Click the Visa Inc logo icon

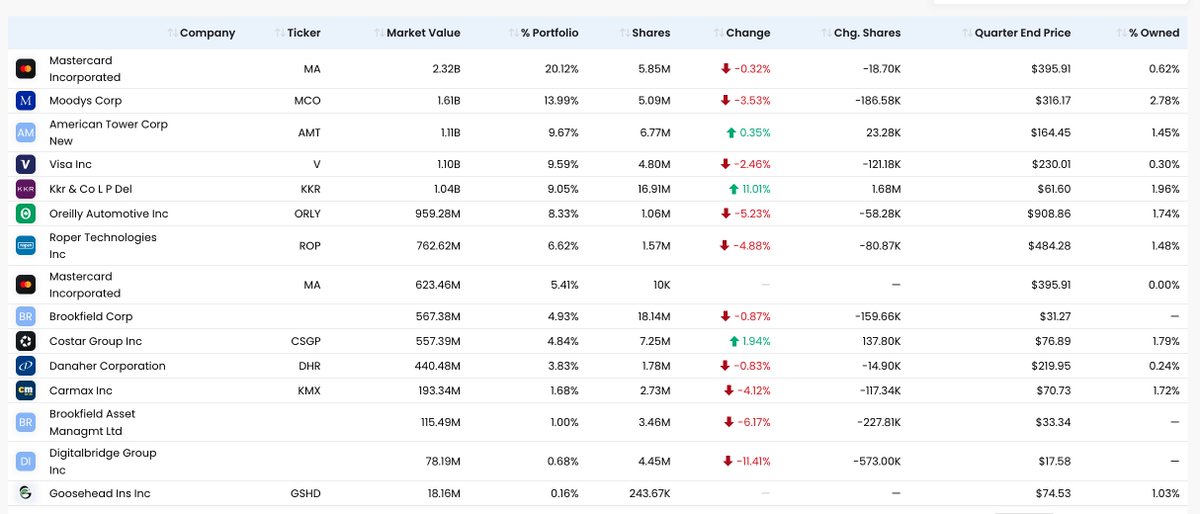(26, 164)
